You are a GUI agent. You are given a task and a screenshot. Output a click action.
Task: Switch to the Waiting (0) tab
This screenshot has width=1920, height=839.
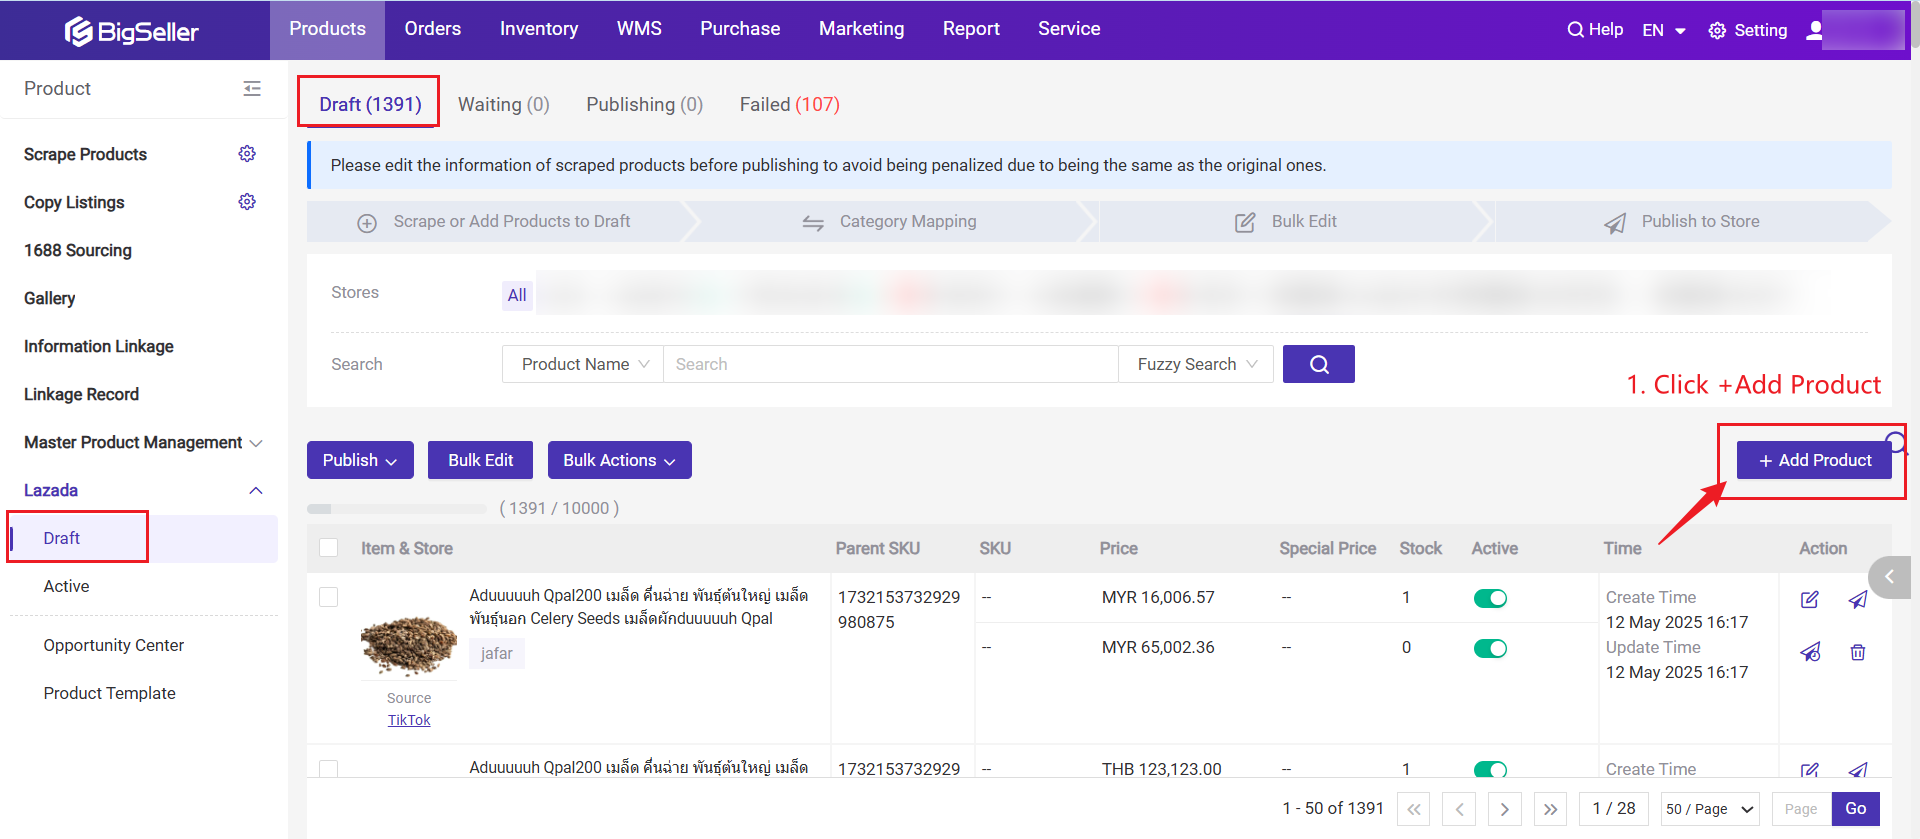click(504, 104)
